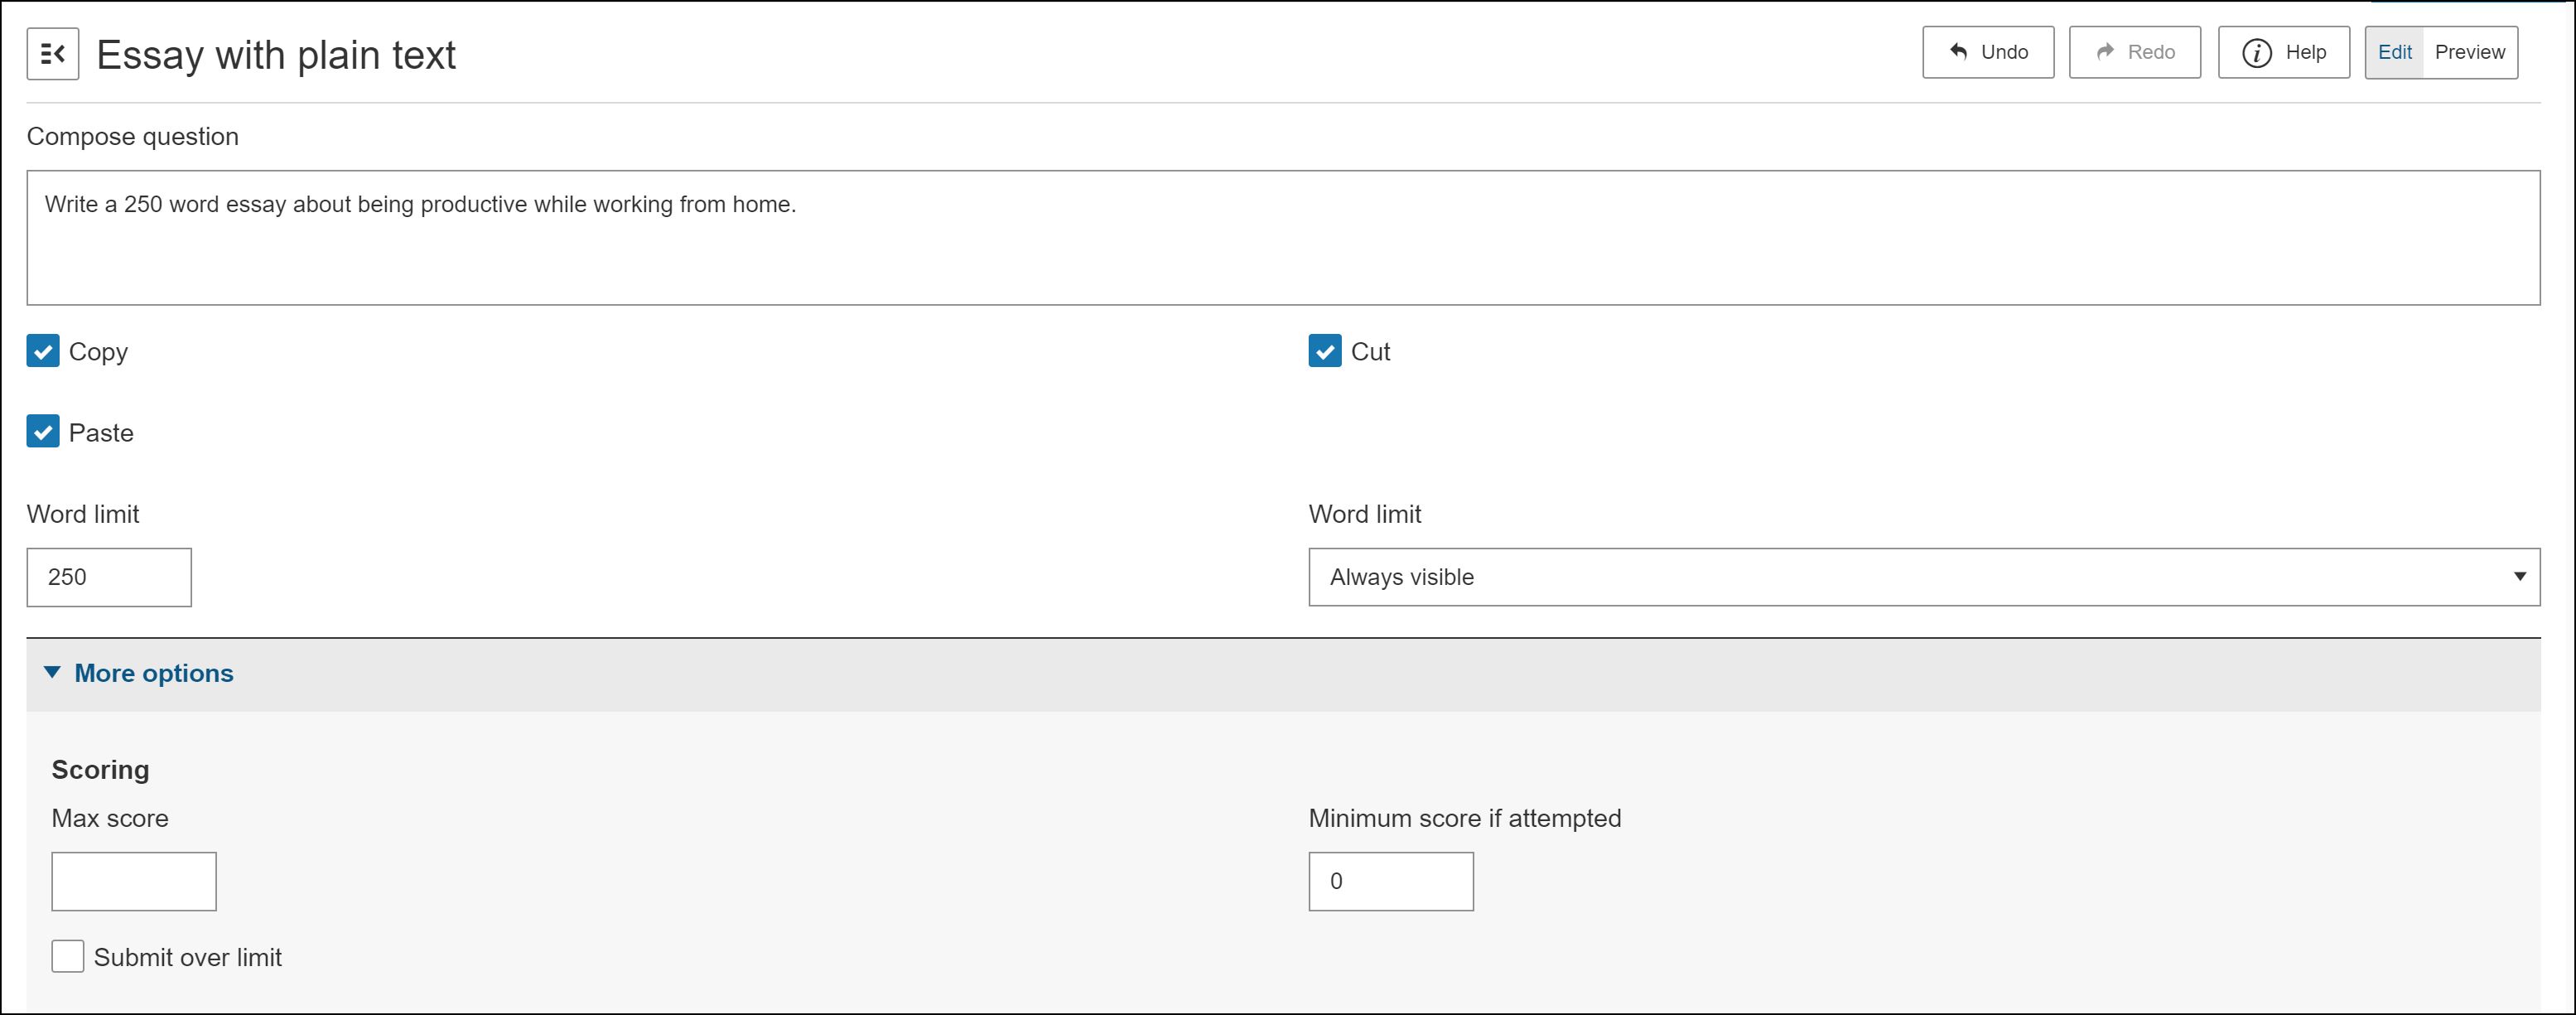Enable Submit over limit checkbox
The image size is (2576, 1015).
coord(68,957)
